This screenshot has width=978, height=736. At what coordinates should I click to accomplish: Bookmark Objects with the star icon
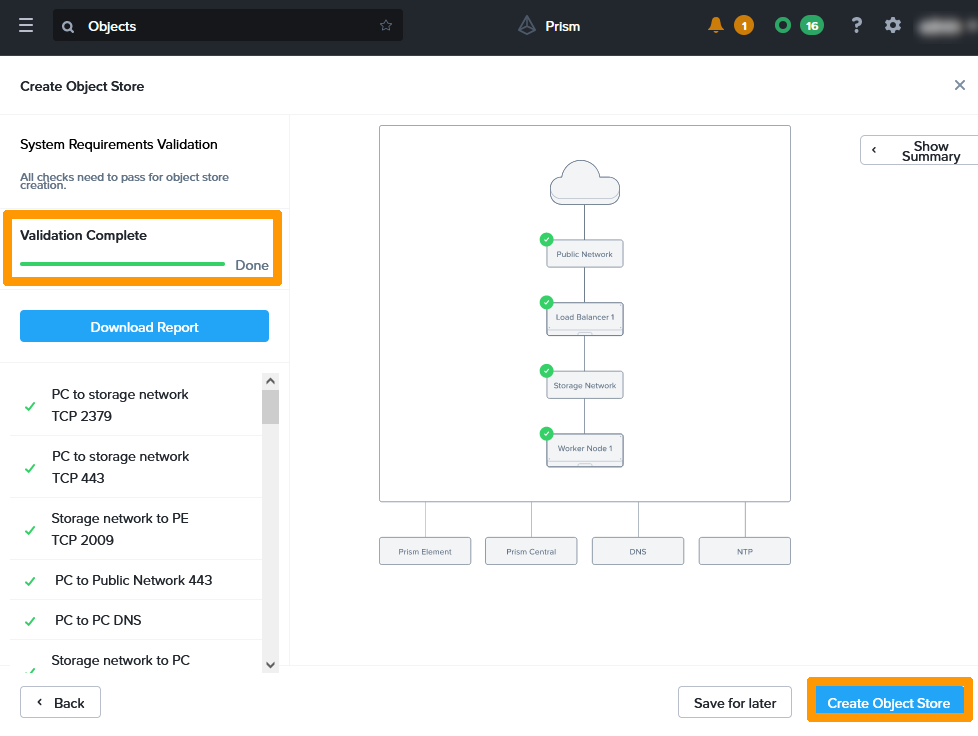click(386, 26)
